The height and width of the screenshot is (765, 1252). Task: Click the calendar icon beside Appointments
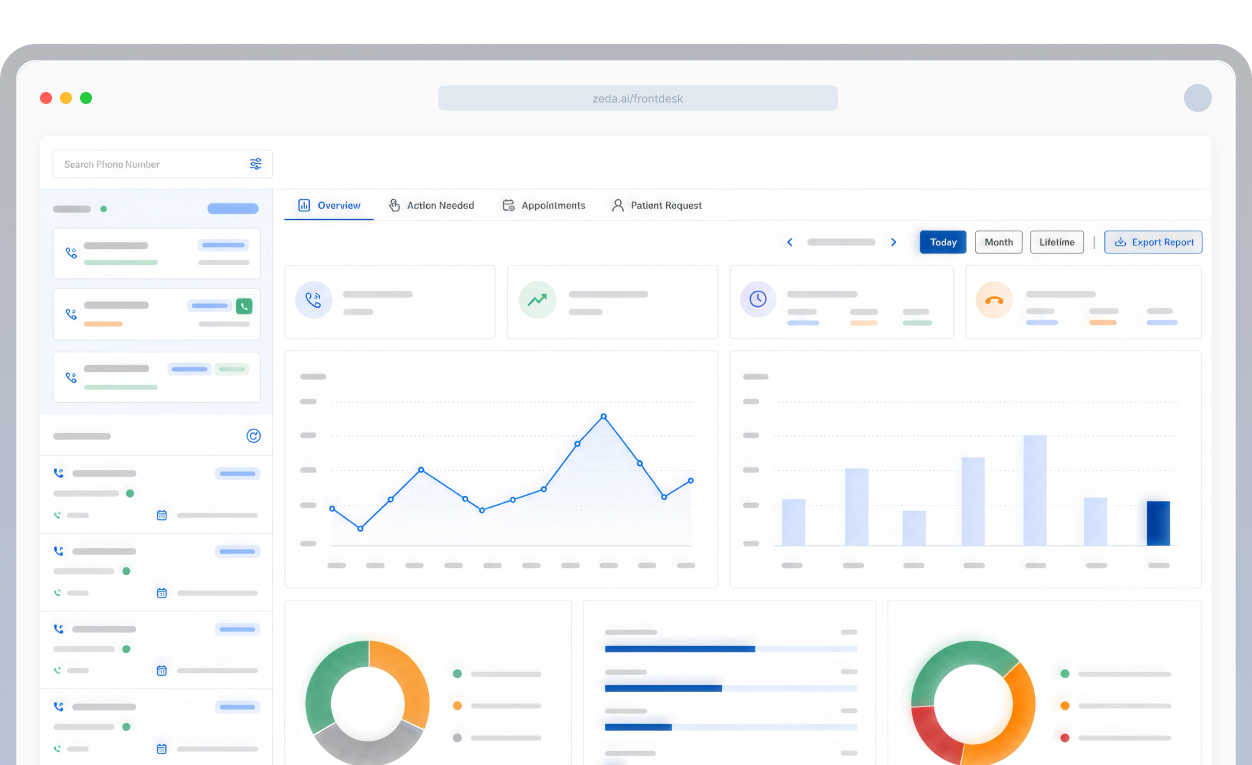click(x=508, y=205)
